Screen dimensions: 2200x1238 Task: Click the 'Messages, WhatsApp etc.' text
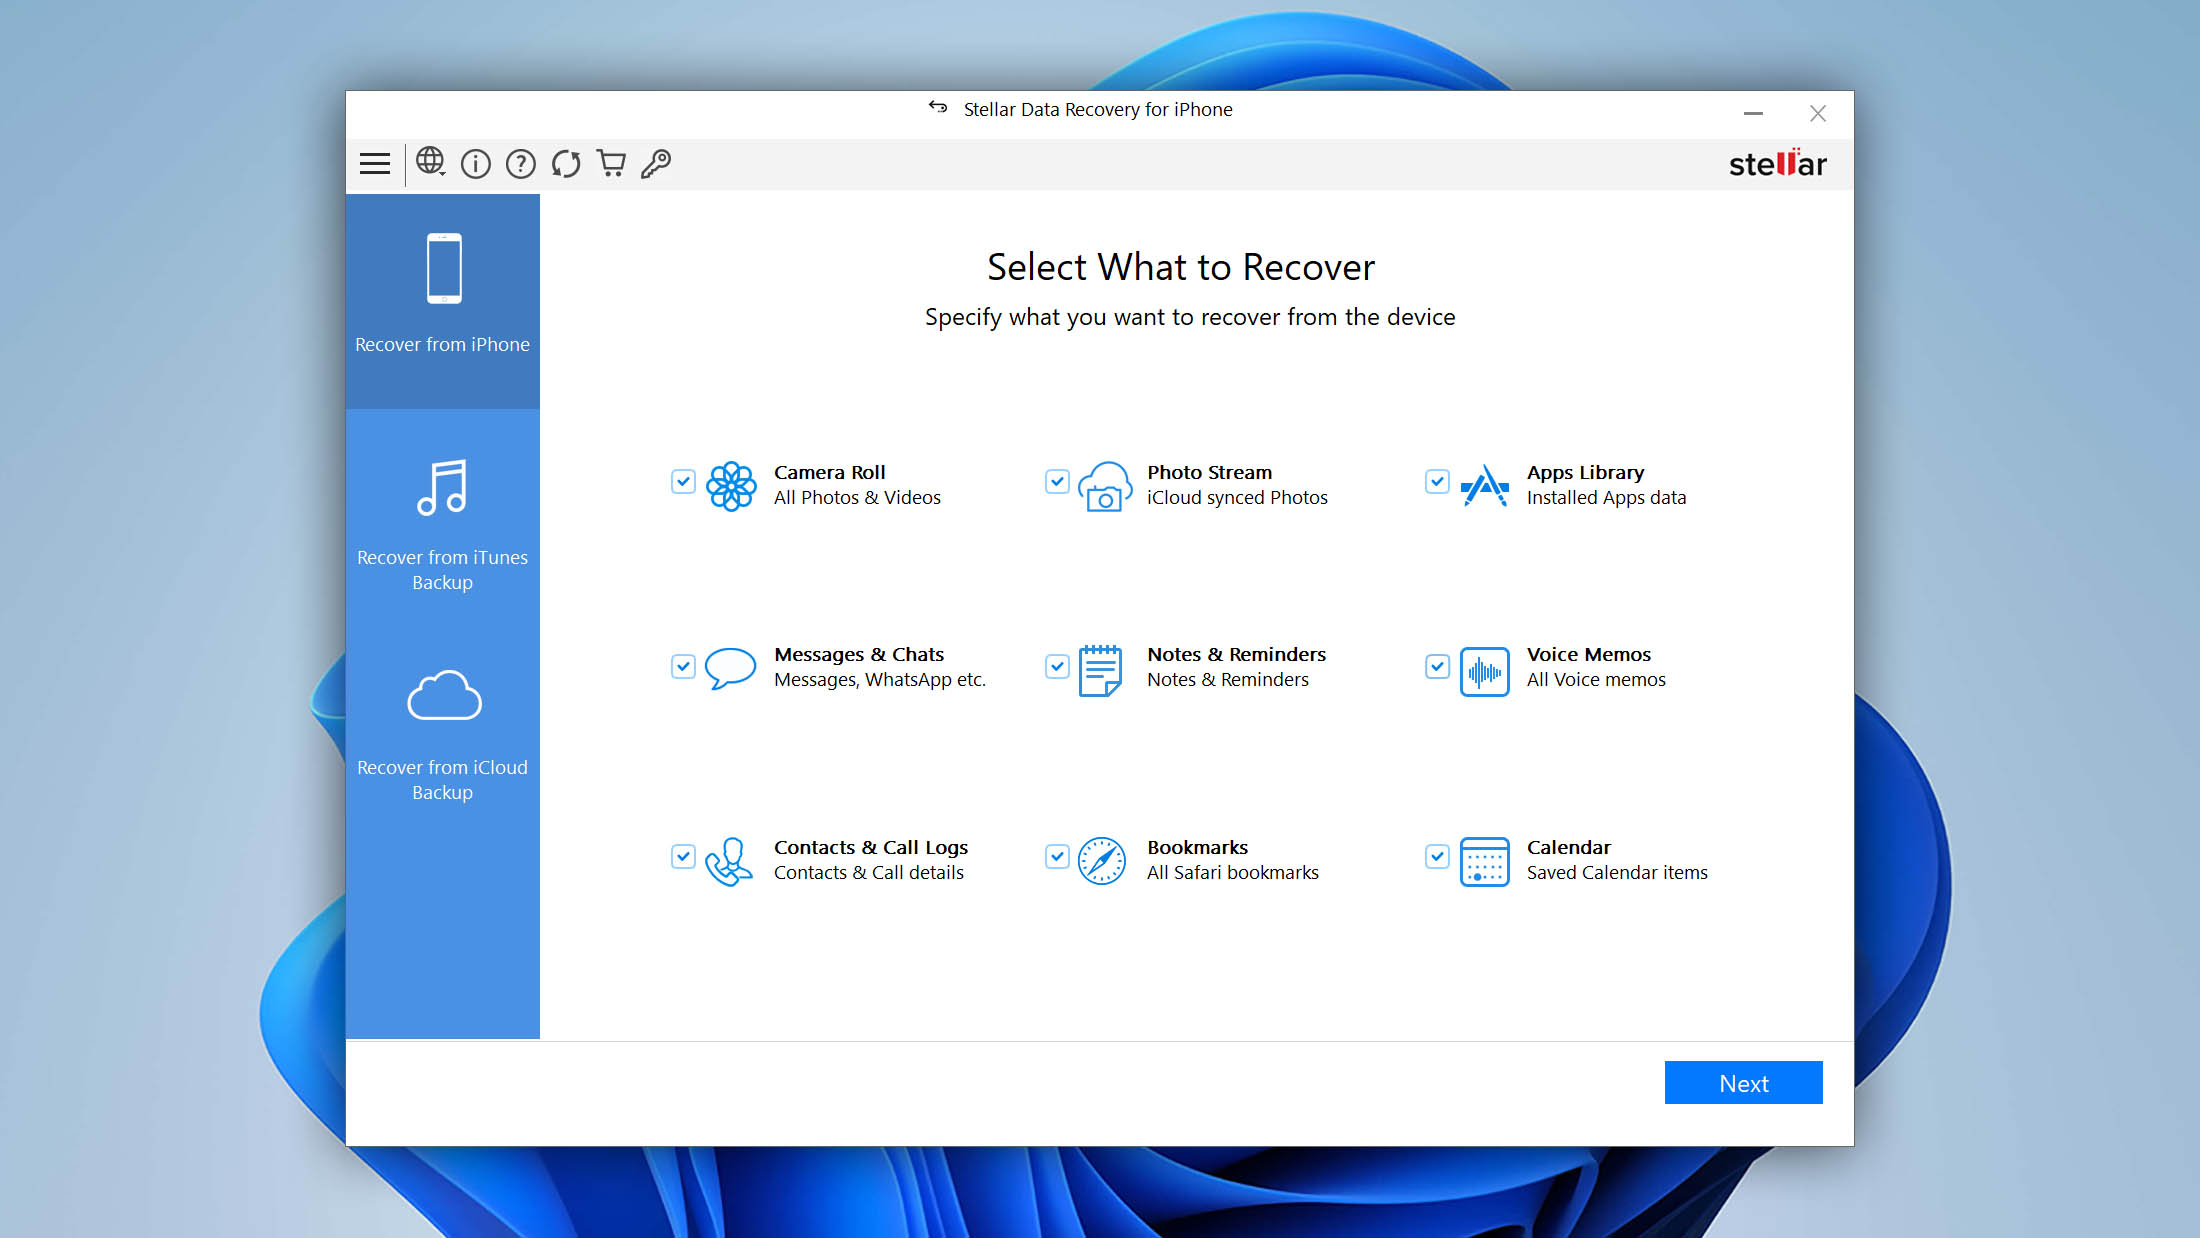point(880,679)
